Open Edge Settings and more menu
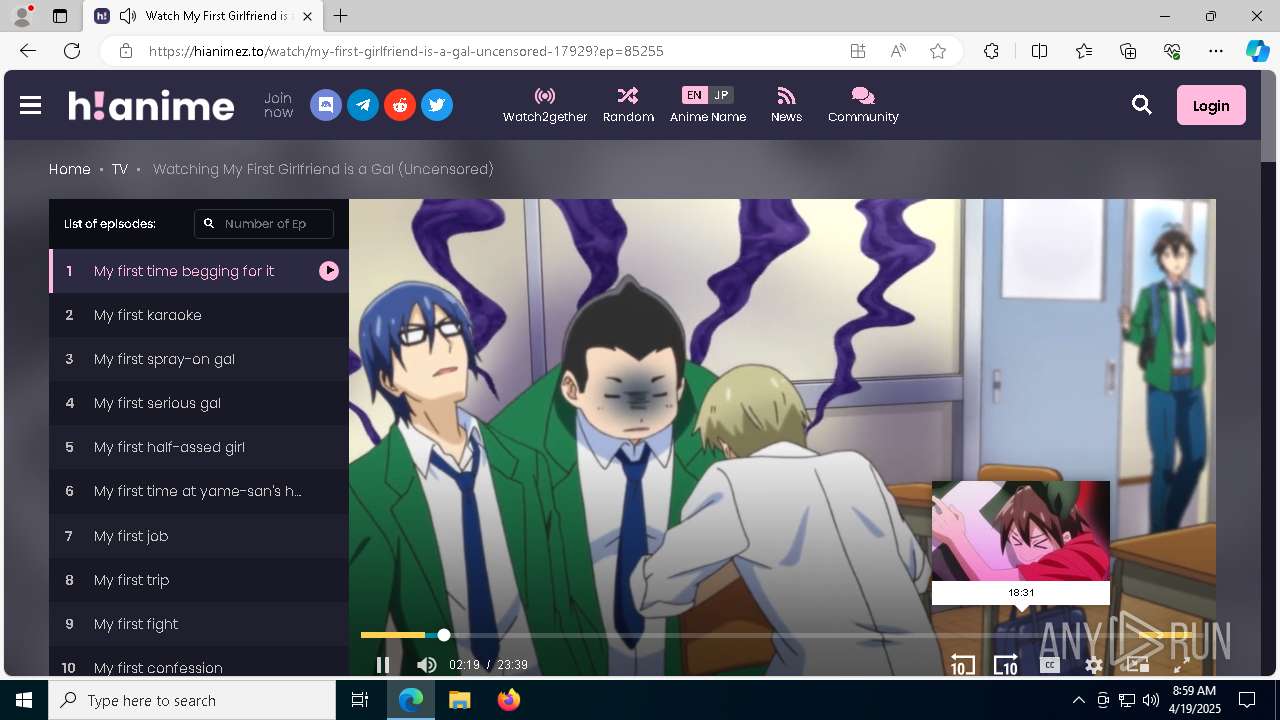Image resolution: width=1280 pixels, height=720 pixels. (x=1216, y=51)
